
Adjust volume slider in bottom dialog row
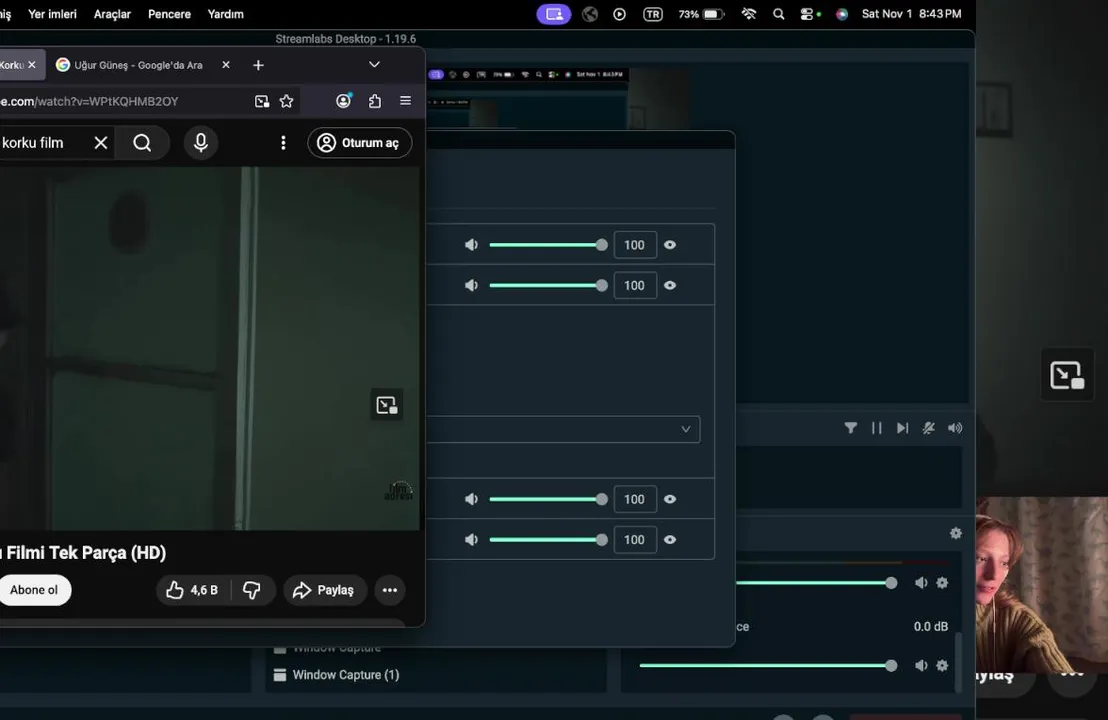pos(545,540)
